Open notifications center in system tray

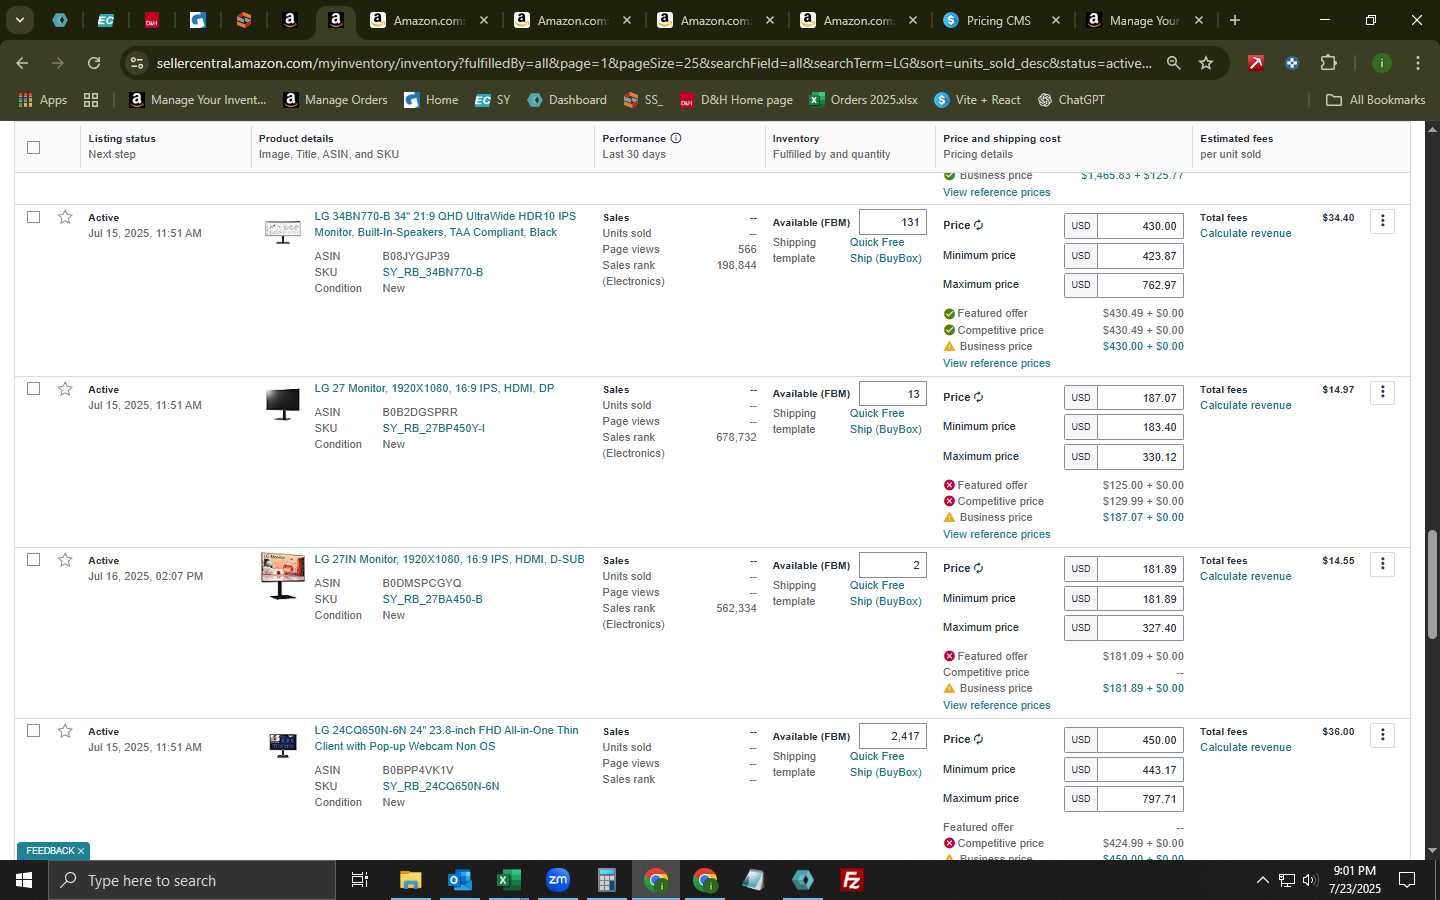[1407, 880]
